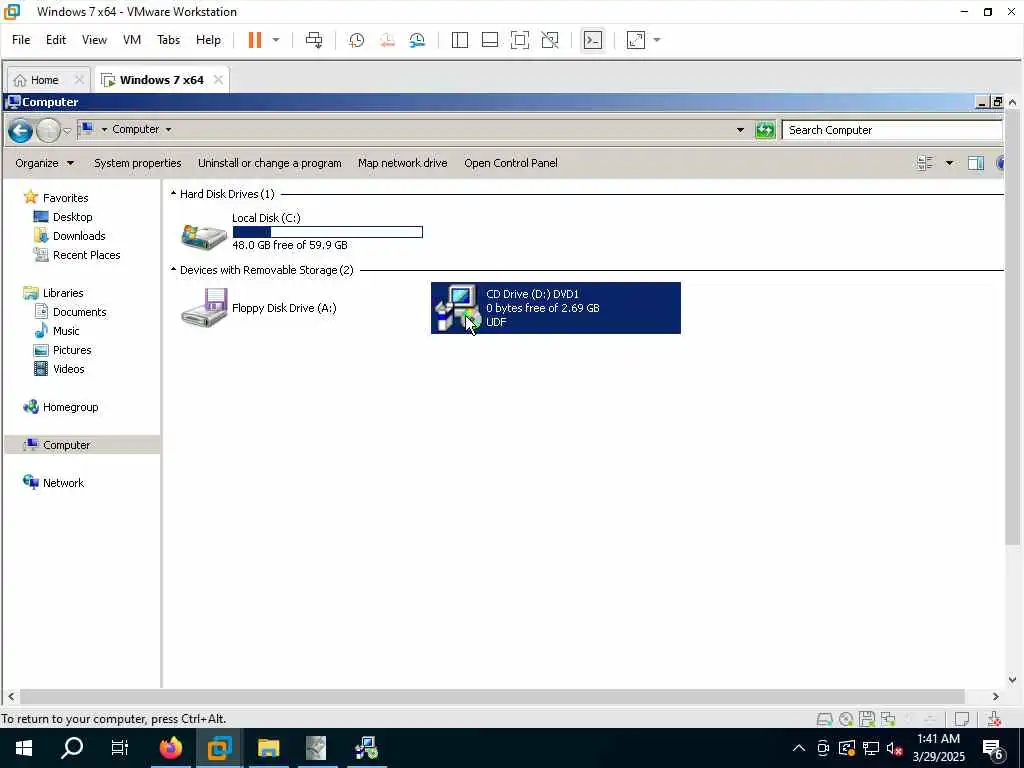This screenshot has height=768, width=1024.
Task: Open the address bar history dropdown
Action: tap(740, 130)
